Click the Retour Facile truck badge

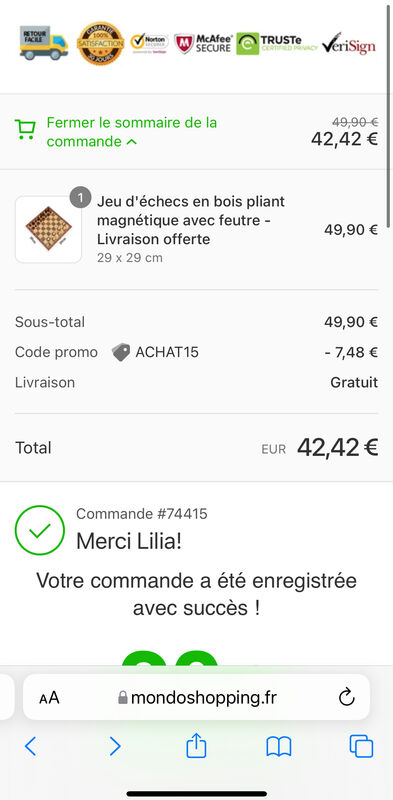[x=44, y=43]
